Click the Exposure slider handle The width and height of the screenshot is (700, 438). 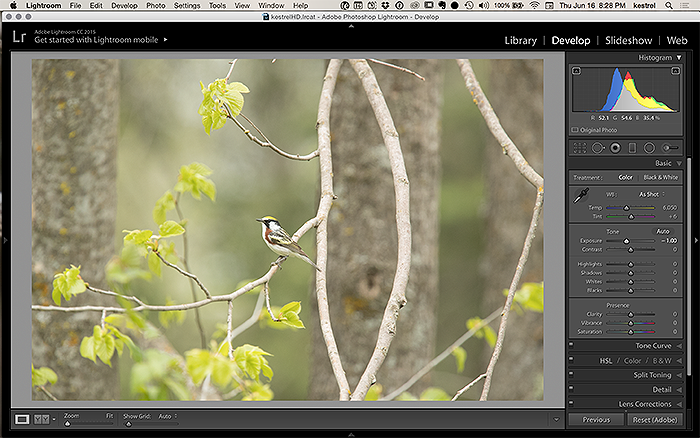pyautogui.click(x=626, y=241)
